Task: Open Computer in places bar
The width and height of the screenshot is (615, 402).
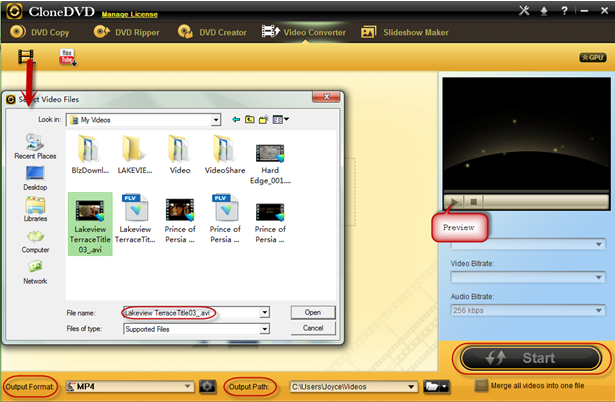Action: tap(35, 242)
